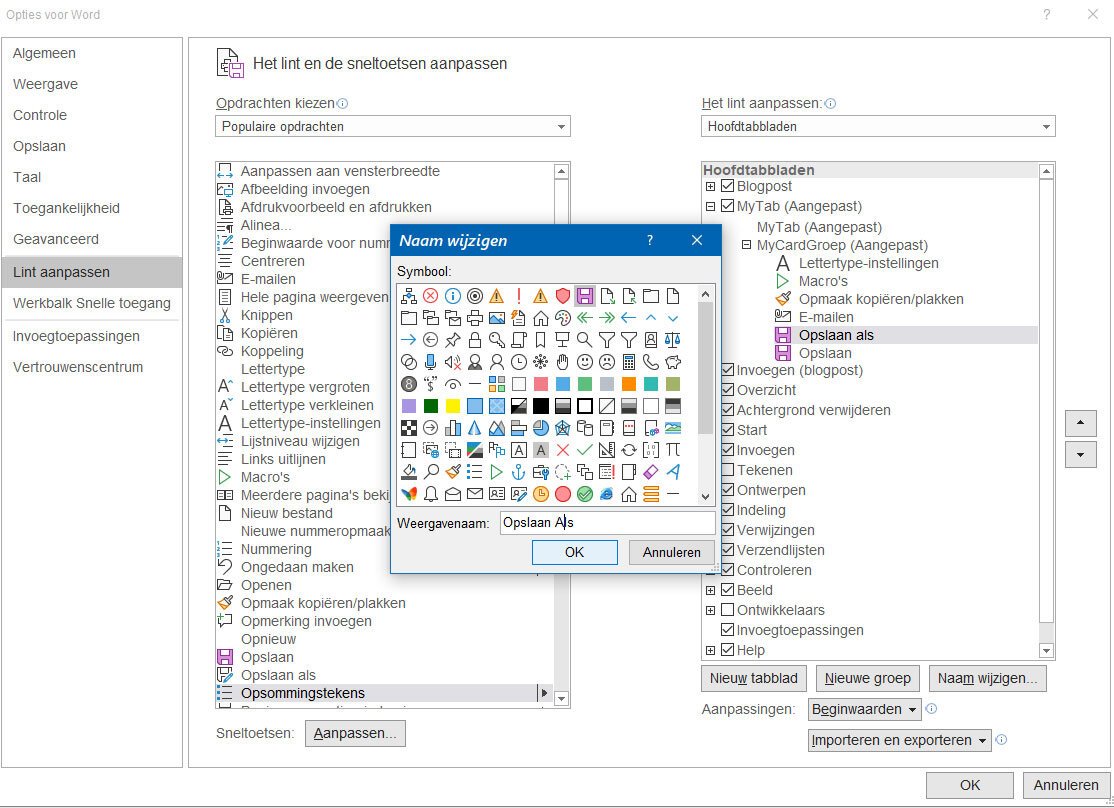Open Sneltoetsen Aanpassen... button
This screenshot has height=808, width=1114.
[355, 733]
